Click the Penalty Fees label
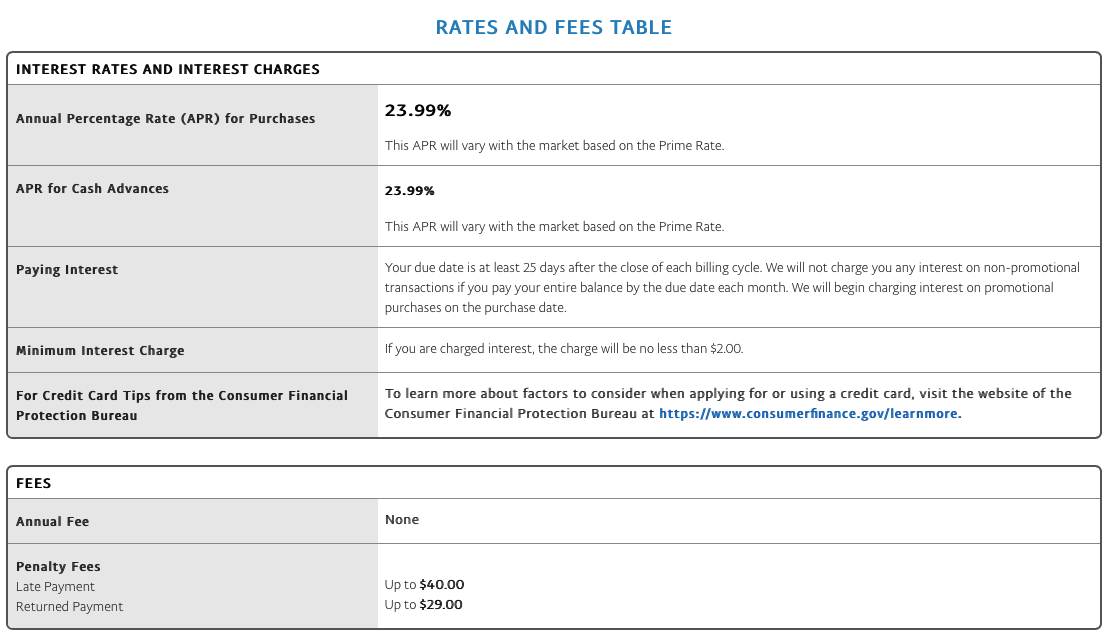Image resolution: width=1109 pixels, height=636 pixels. pos(58,567)
